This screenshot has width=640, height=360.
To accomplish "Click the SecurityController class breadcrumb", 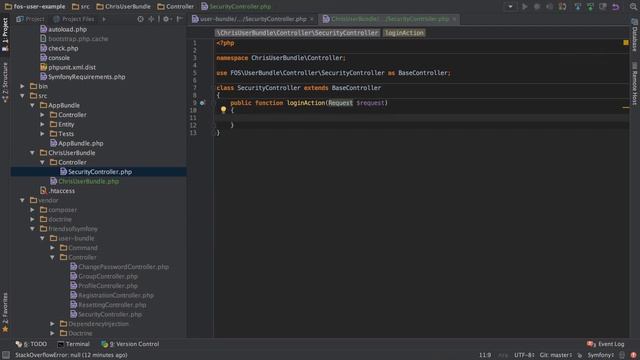I will click(x=297, y=33).
